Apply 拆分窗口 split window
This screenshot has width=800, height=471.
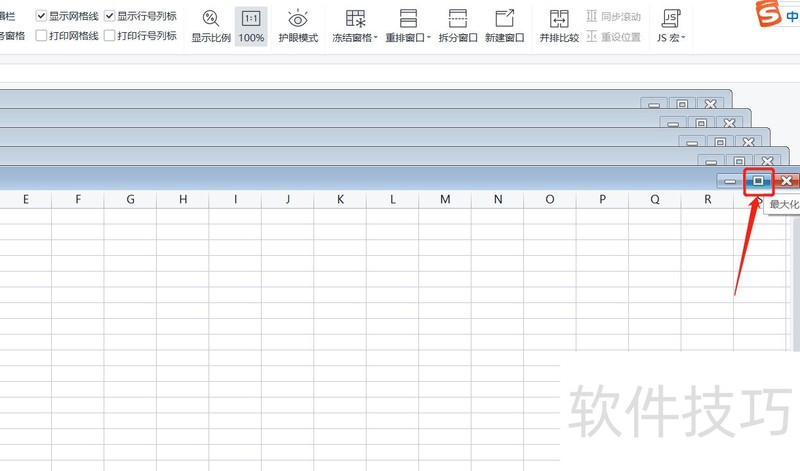point(458,27)
